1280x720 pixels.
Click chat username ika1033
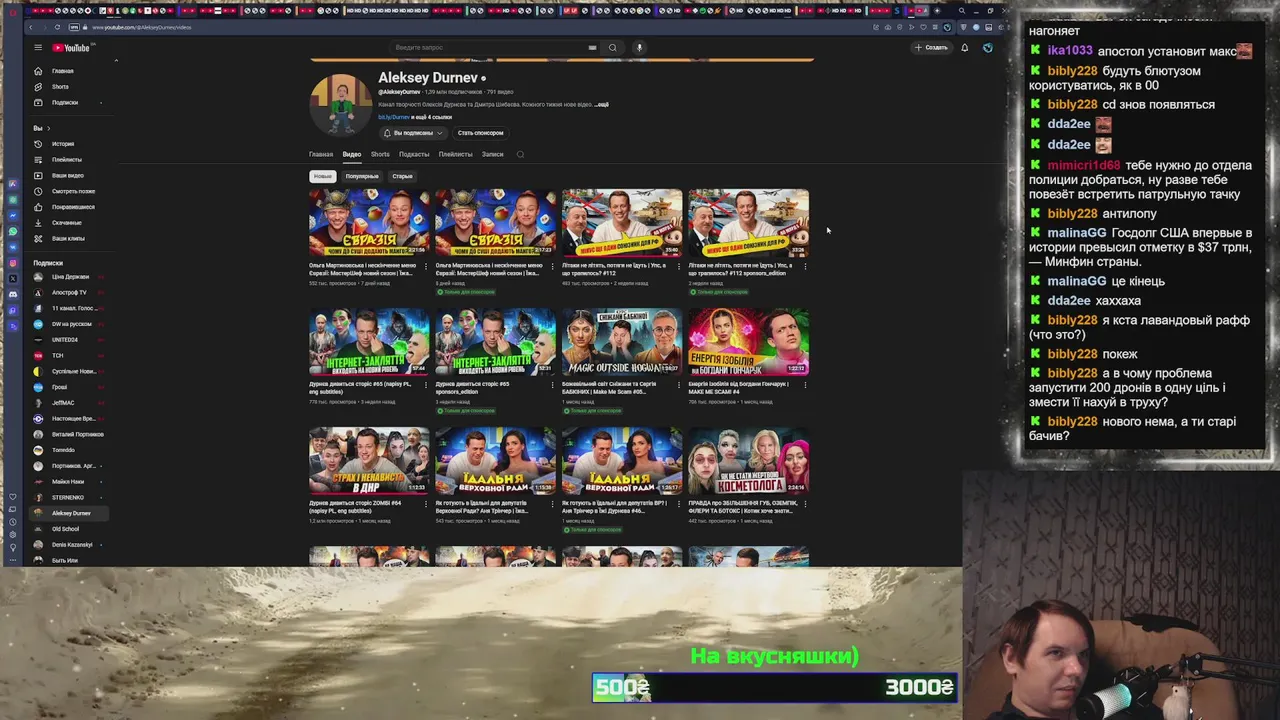[x=1070, y=50]
